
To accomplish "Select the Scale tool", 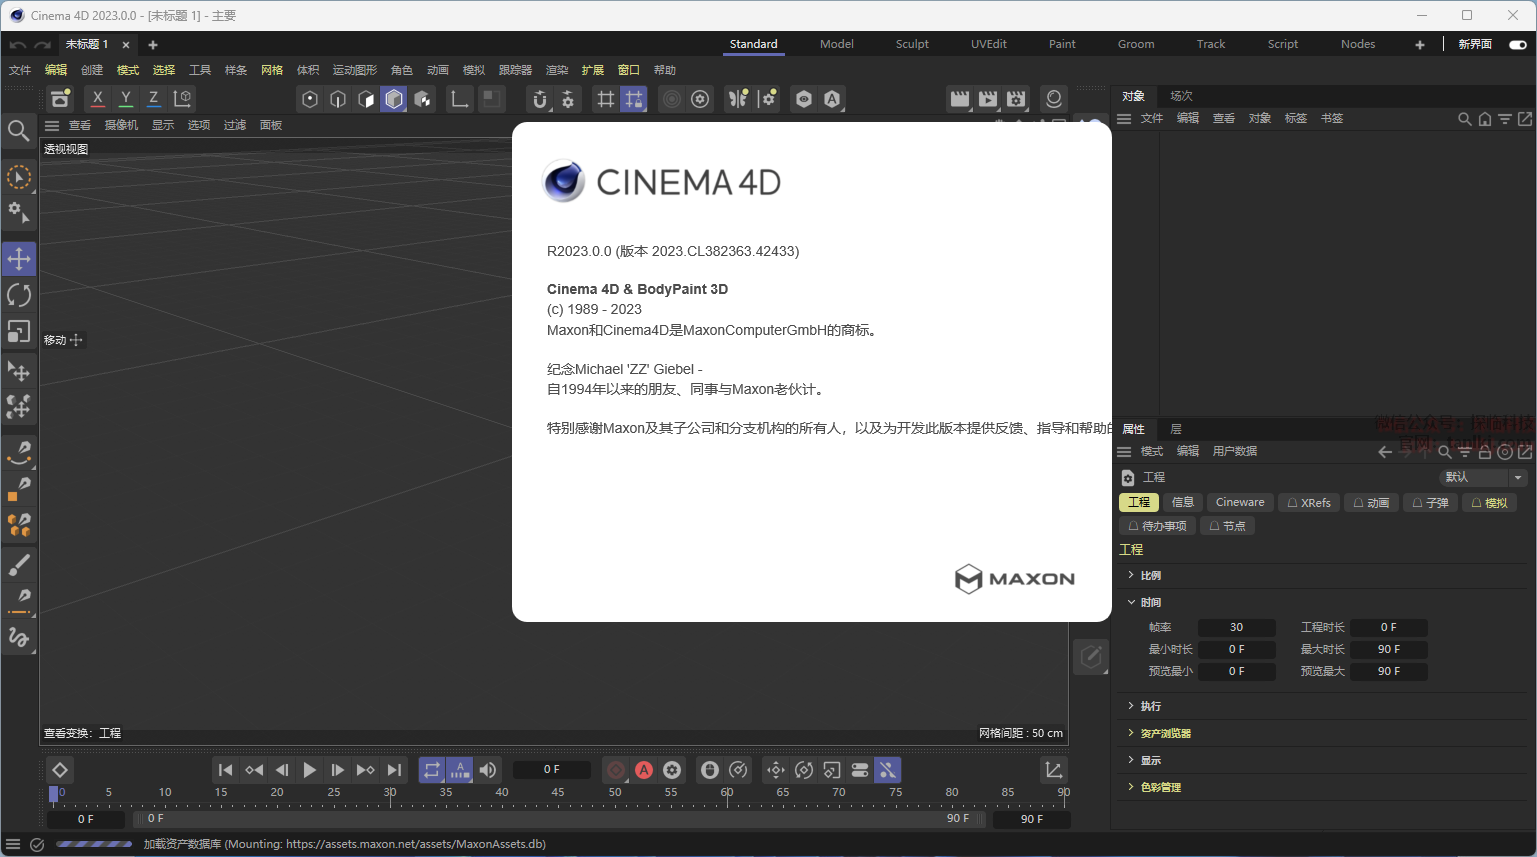I will [x=19, y=331].
